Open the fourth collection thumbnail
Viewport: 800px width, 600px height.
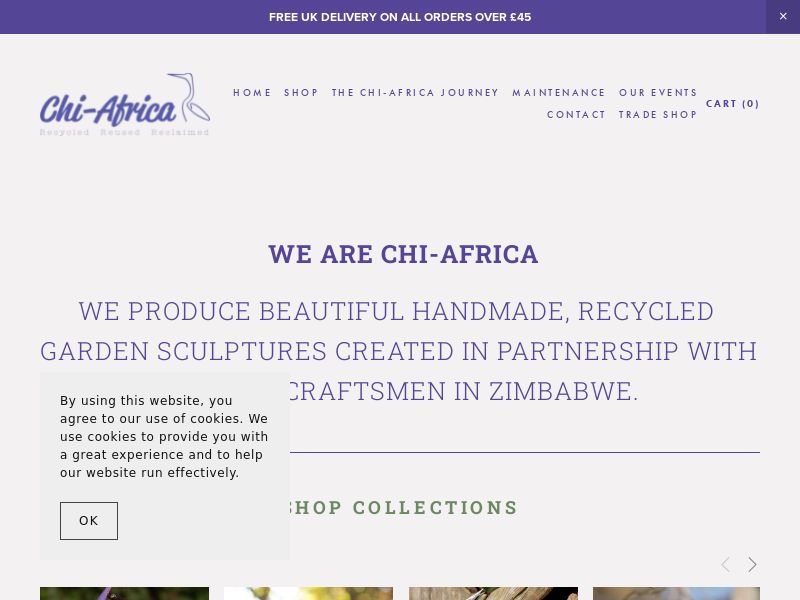676,593
